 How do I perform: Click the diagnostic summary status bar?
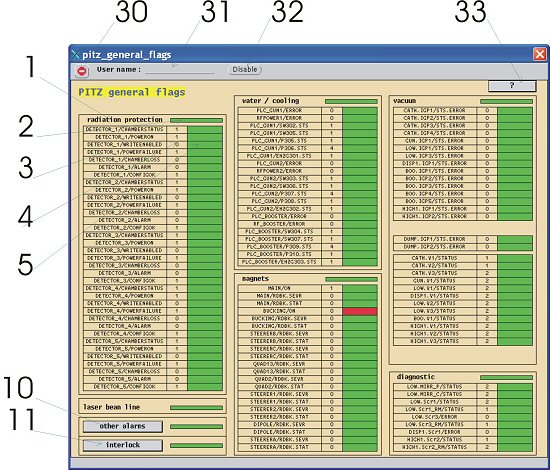click(506, 377)
